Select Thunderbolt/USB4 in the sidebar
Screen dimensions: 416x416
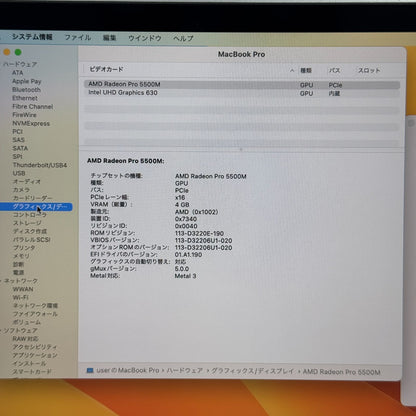point(40,165)
